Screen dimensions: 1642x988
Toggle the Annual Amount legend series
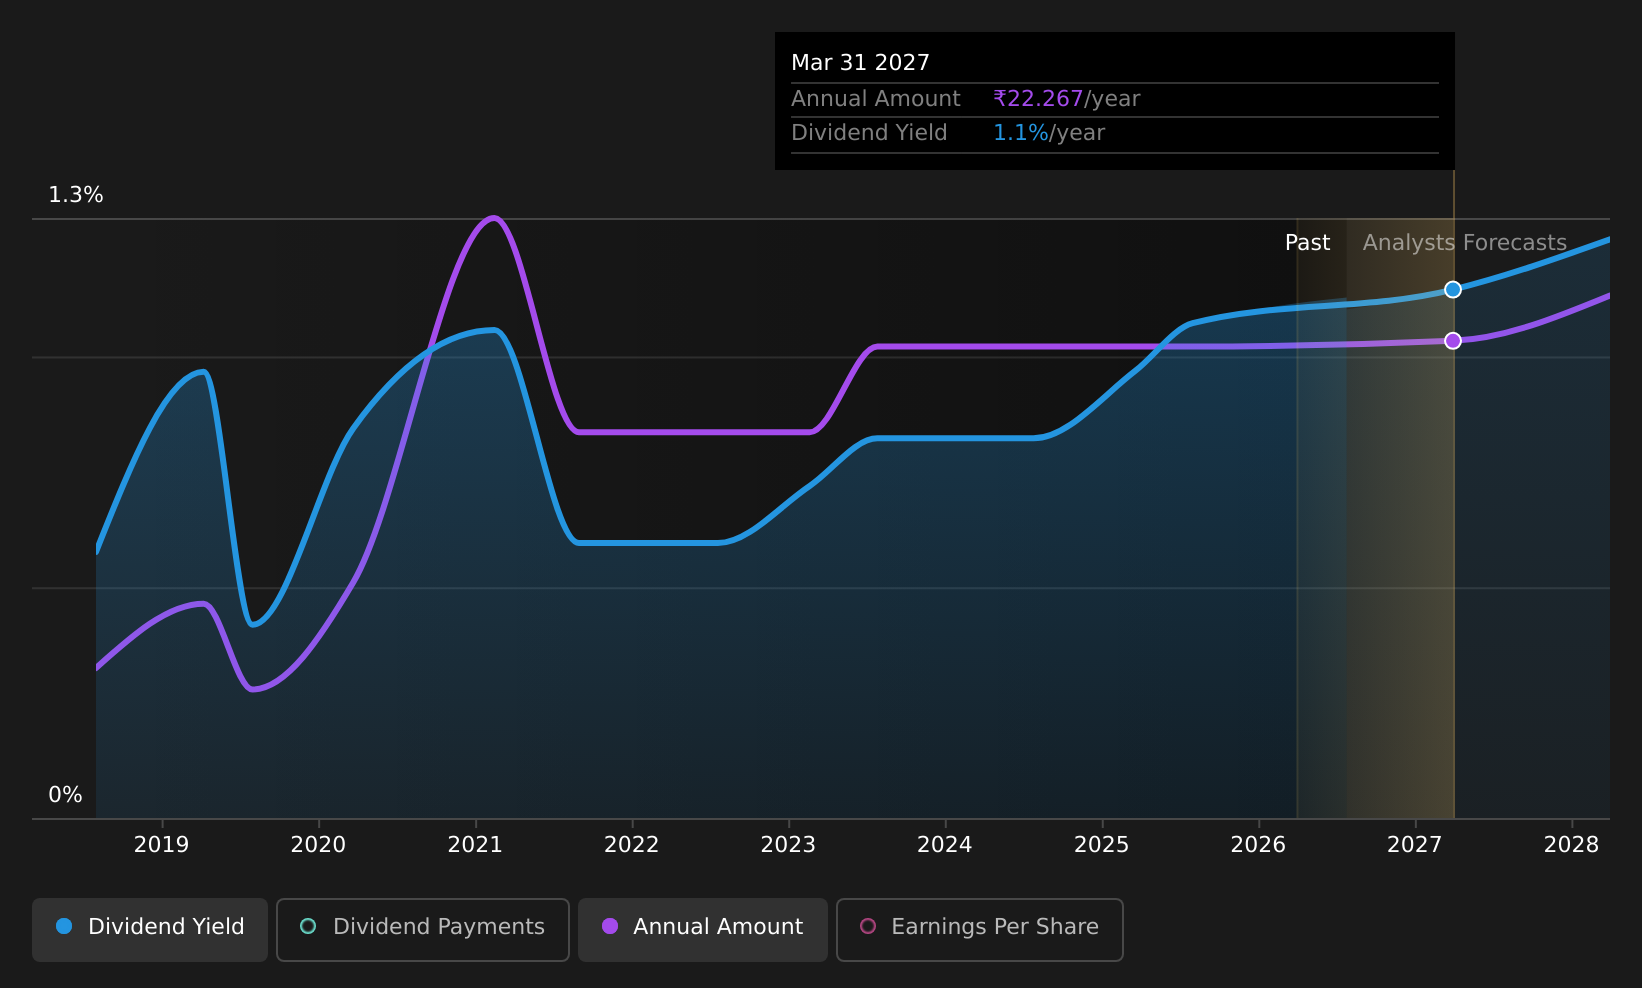point(703,929)
